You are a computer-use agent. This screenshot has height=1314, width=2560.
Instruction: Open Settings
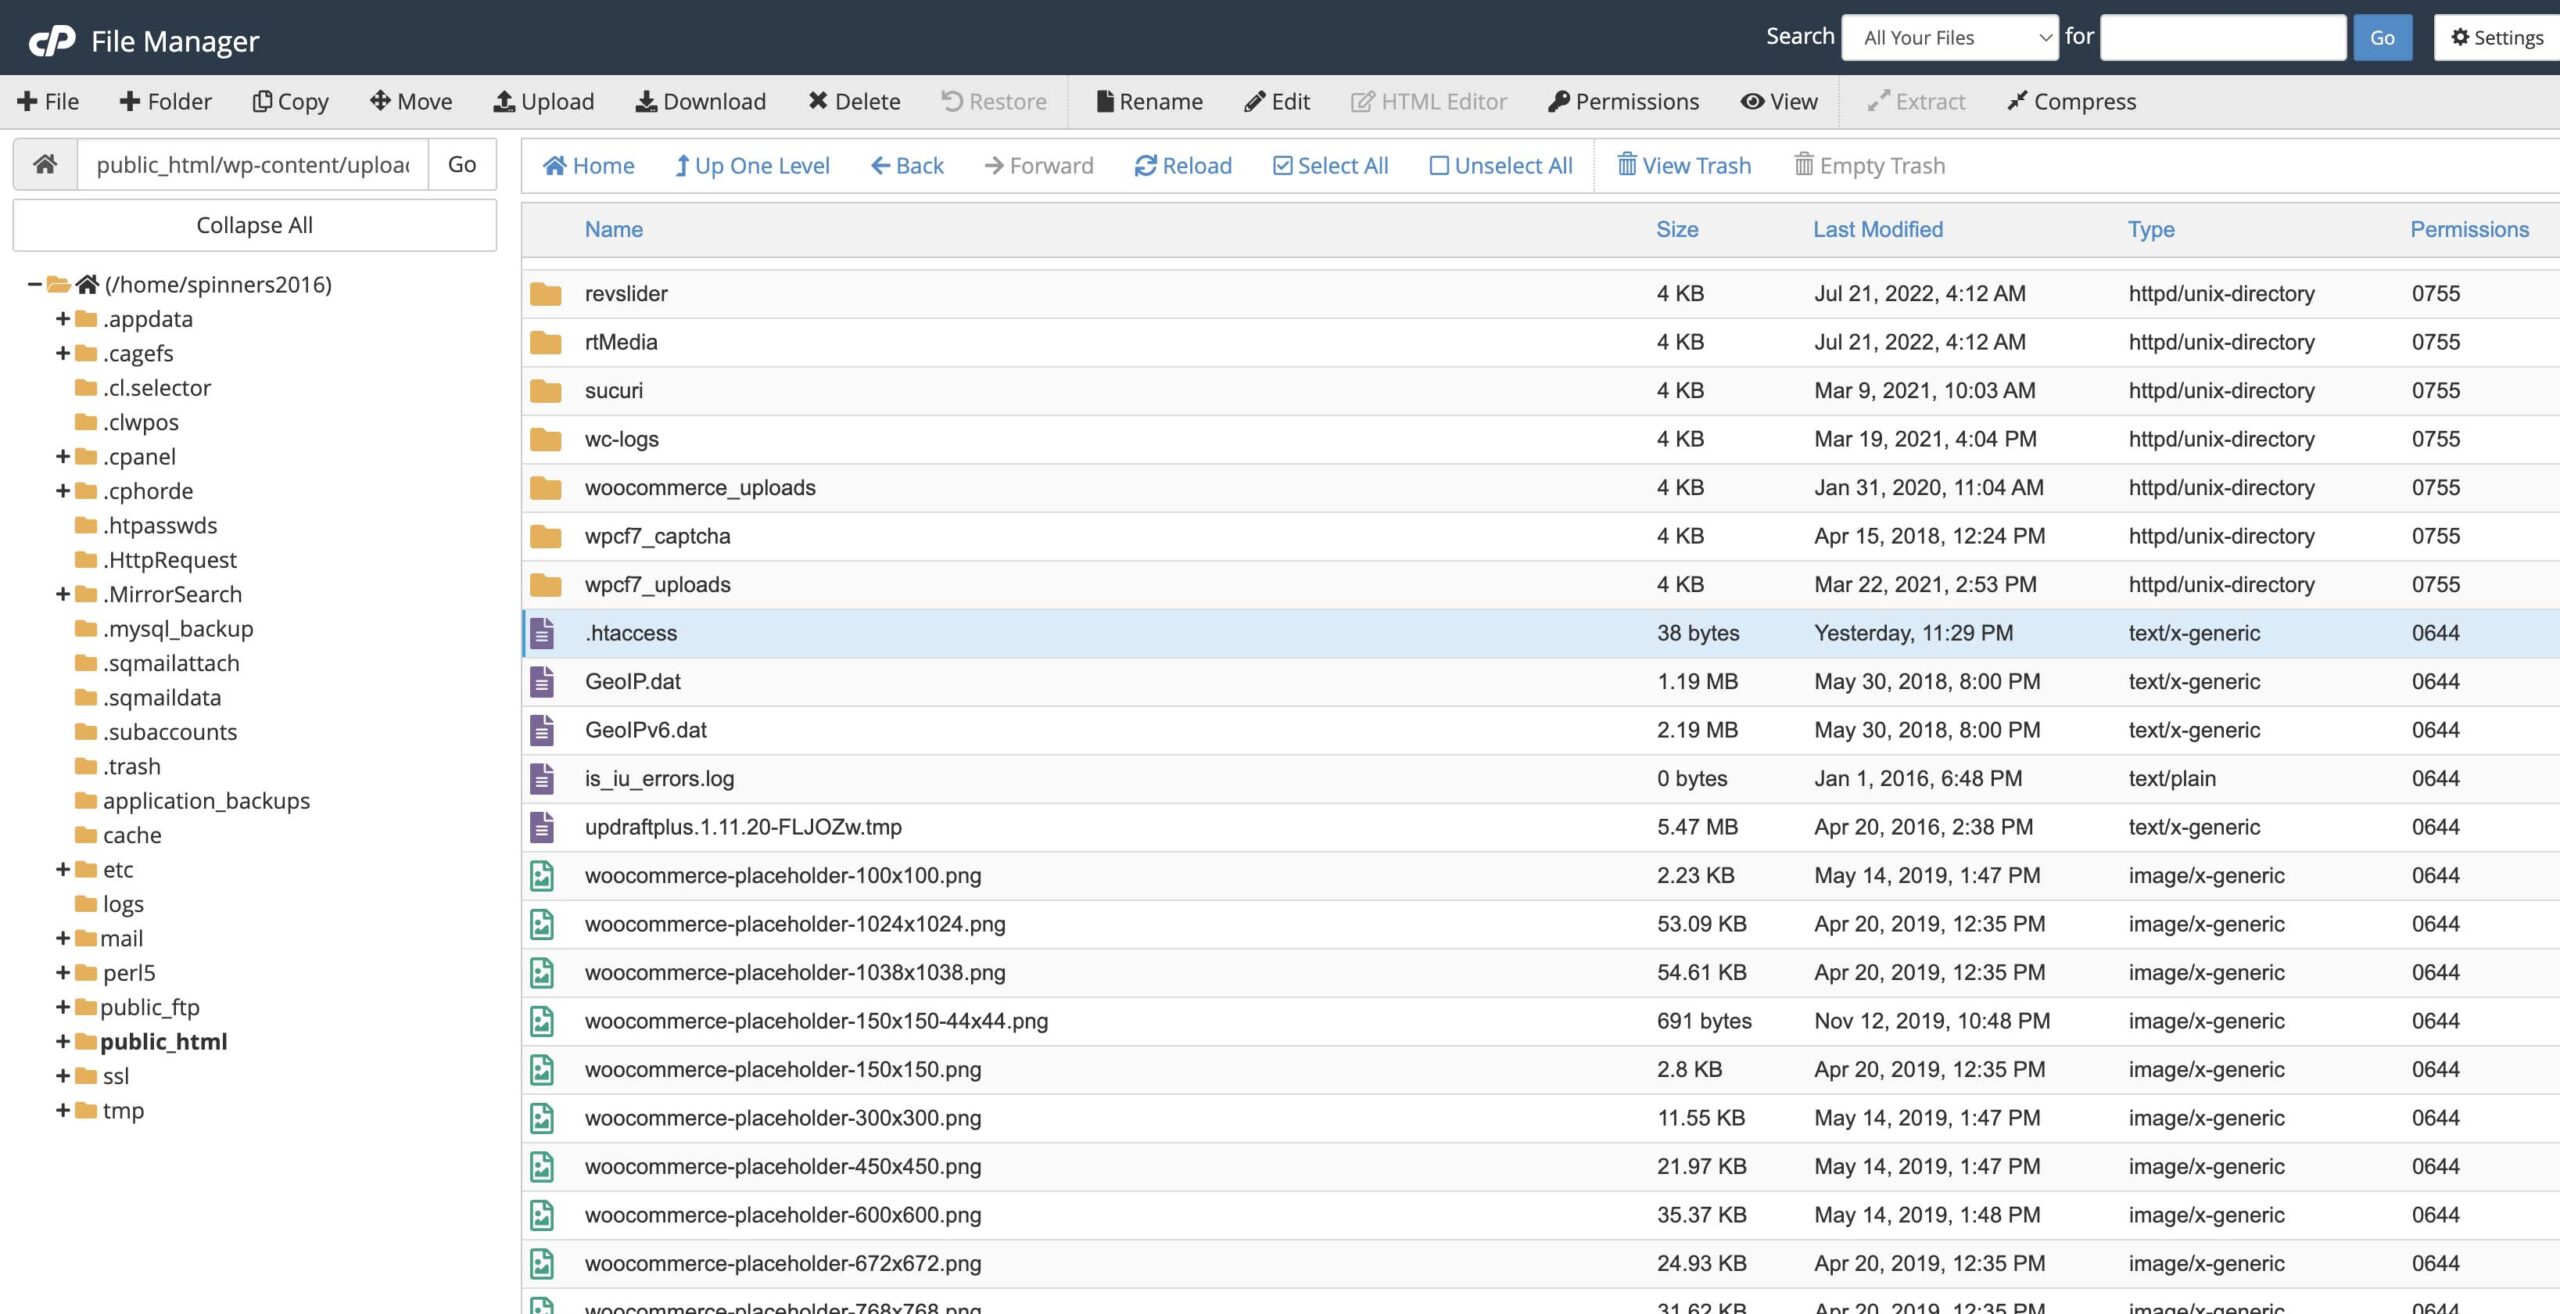[2497, 38]
